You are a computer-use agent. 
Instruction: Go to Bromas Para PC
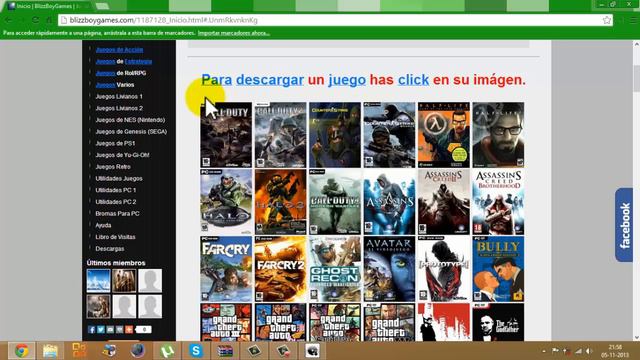click(x=117, y=214)
